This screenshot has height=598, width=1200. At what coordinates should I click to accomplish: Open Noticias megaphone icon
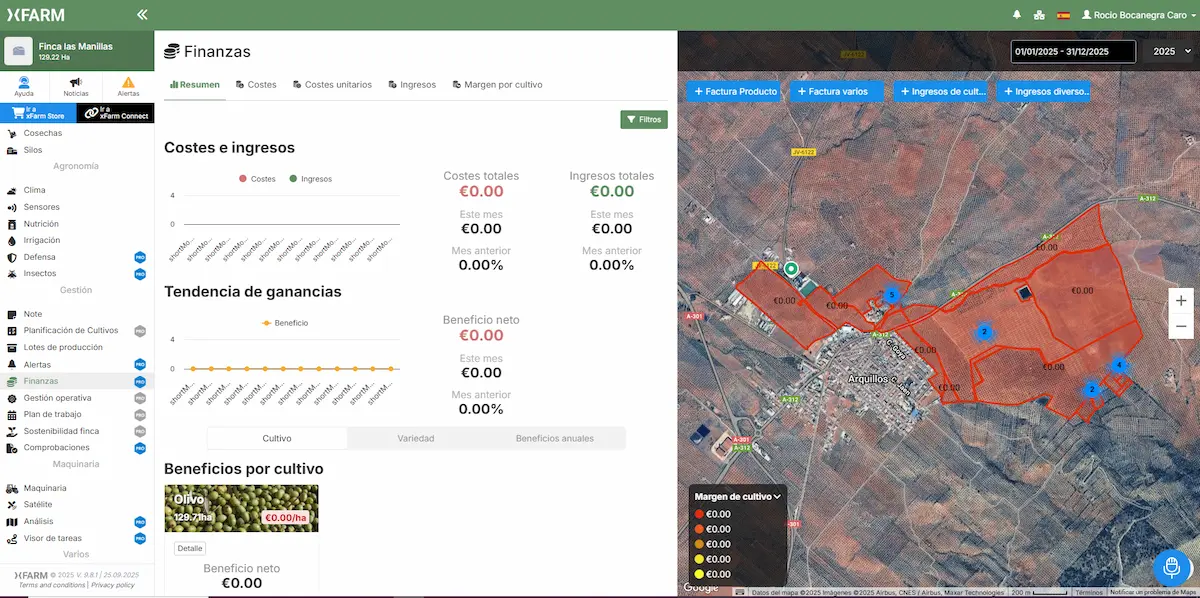(76, 86)
